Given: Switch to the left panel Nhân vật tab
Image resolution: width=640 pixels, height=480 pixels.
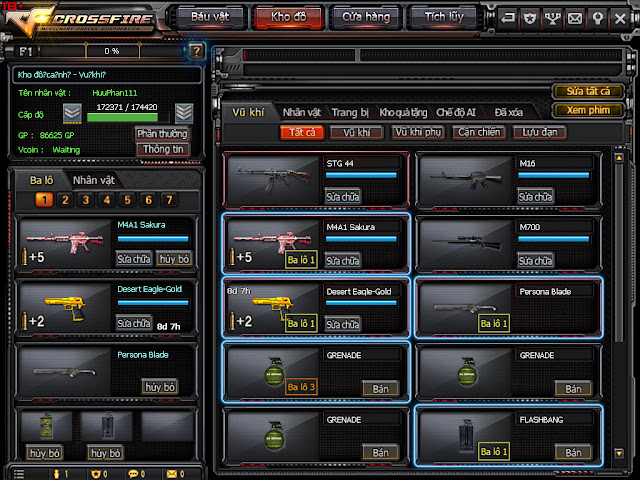Looking at the screenshot, I should click(x=93, y=180).
